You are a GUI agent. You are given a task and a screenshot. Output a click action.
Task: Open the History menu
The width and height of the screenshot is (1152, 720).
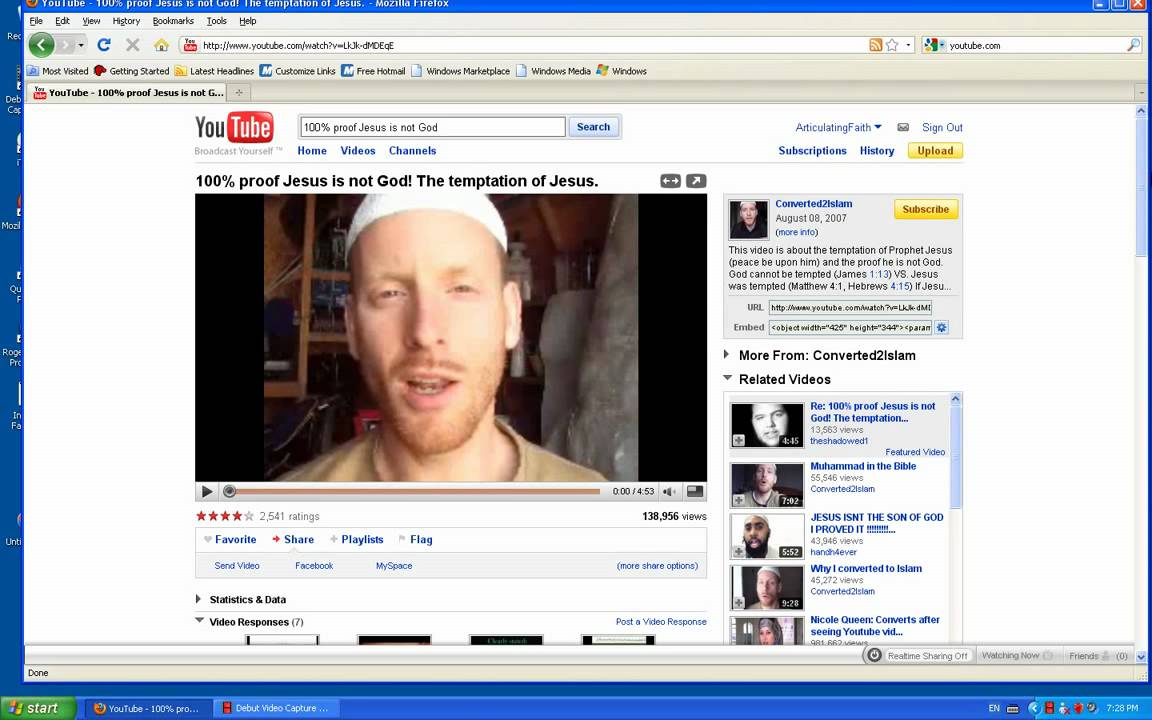point(126,21)
